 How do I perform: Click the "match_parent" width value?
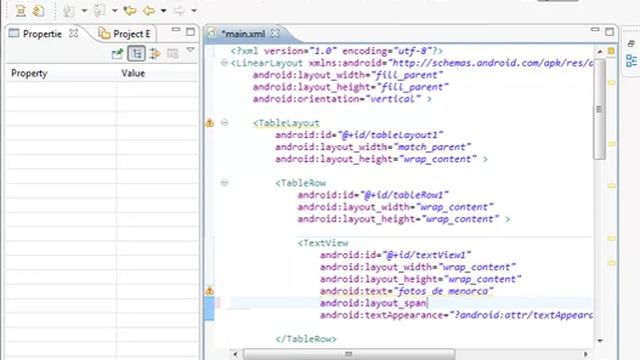click(431, 147)
